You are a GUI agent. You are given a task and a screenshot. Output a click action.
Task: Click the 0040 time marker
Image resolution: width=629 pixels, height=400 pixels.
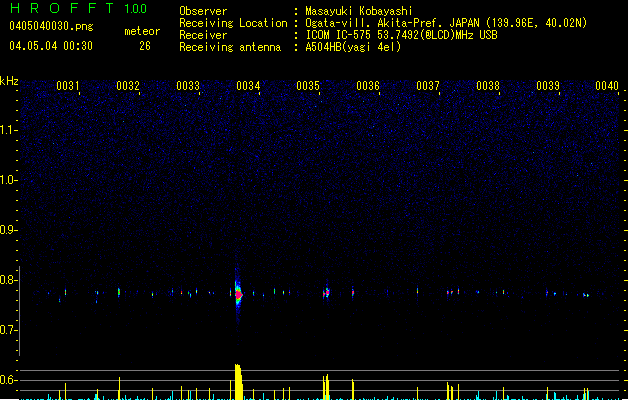(x=607, y=86)
